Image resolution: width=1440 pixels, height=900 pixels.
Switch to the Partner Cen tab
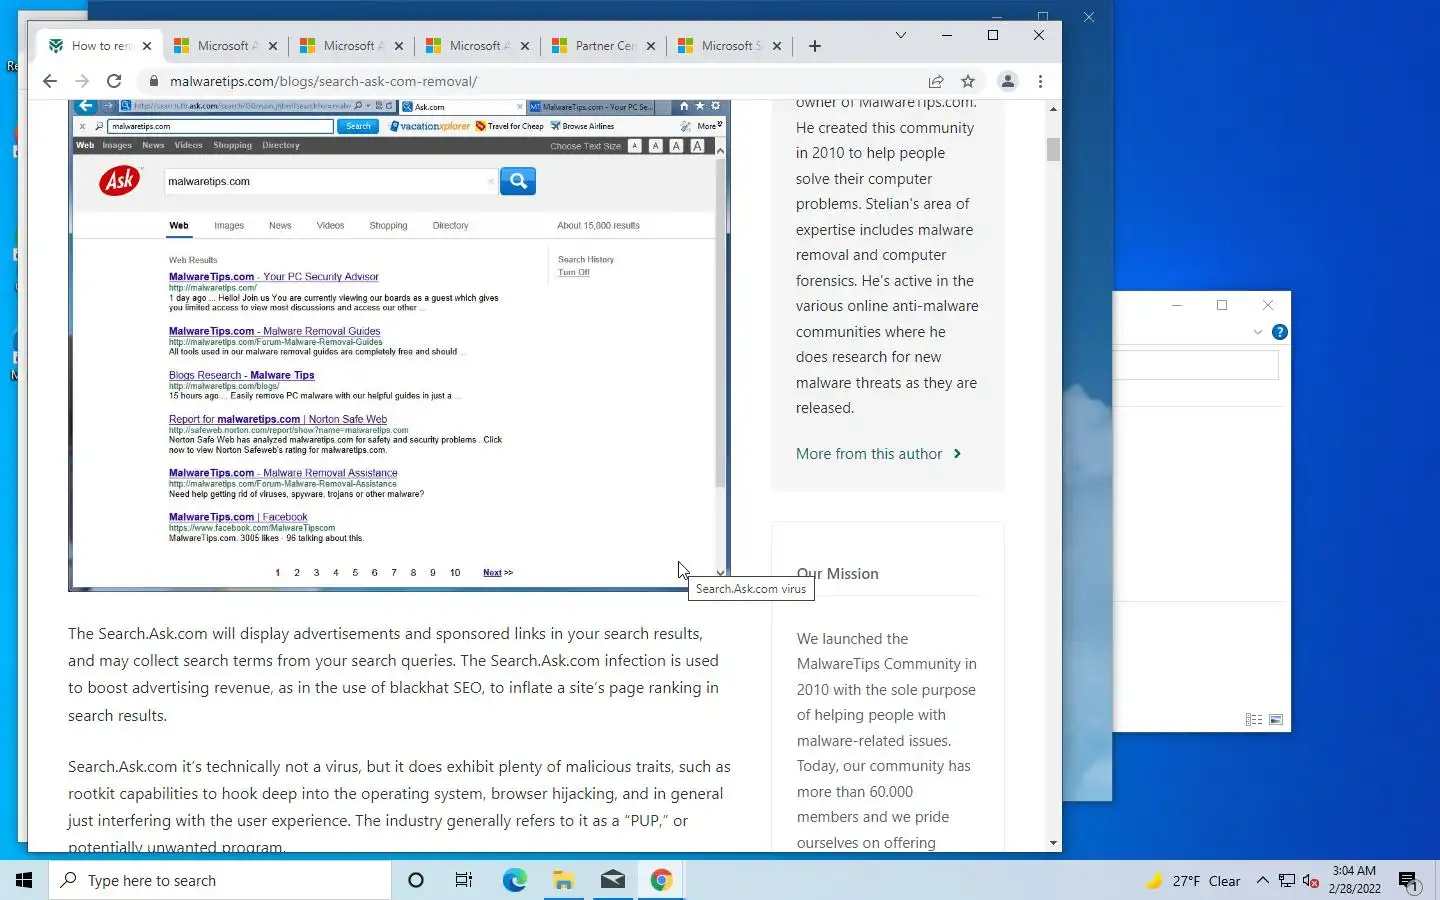[x=605, y=46]
